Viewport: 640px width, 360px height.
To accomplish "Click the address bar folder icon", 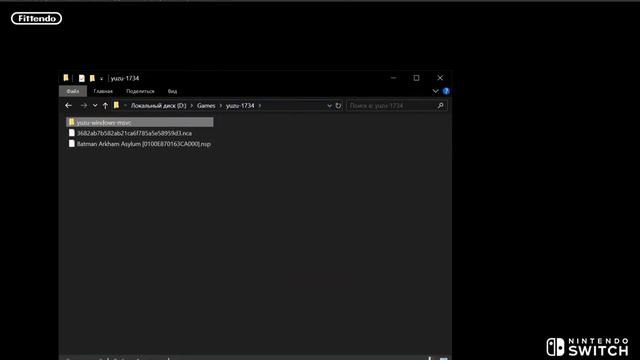I will point(116,105).
